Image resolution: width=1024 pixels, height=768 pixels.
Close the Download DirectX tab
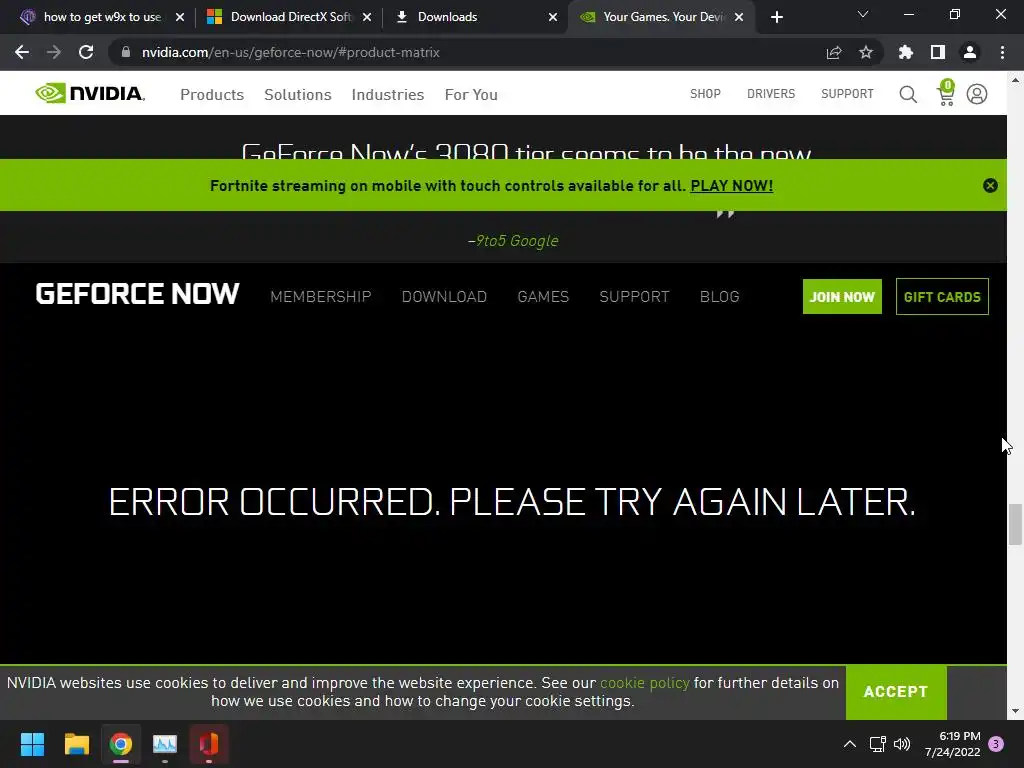coord(367,17)
